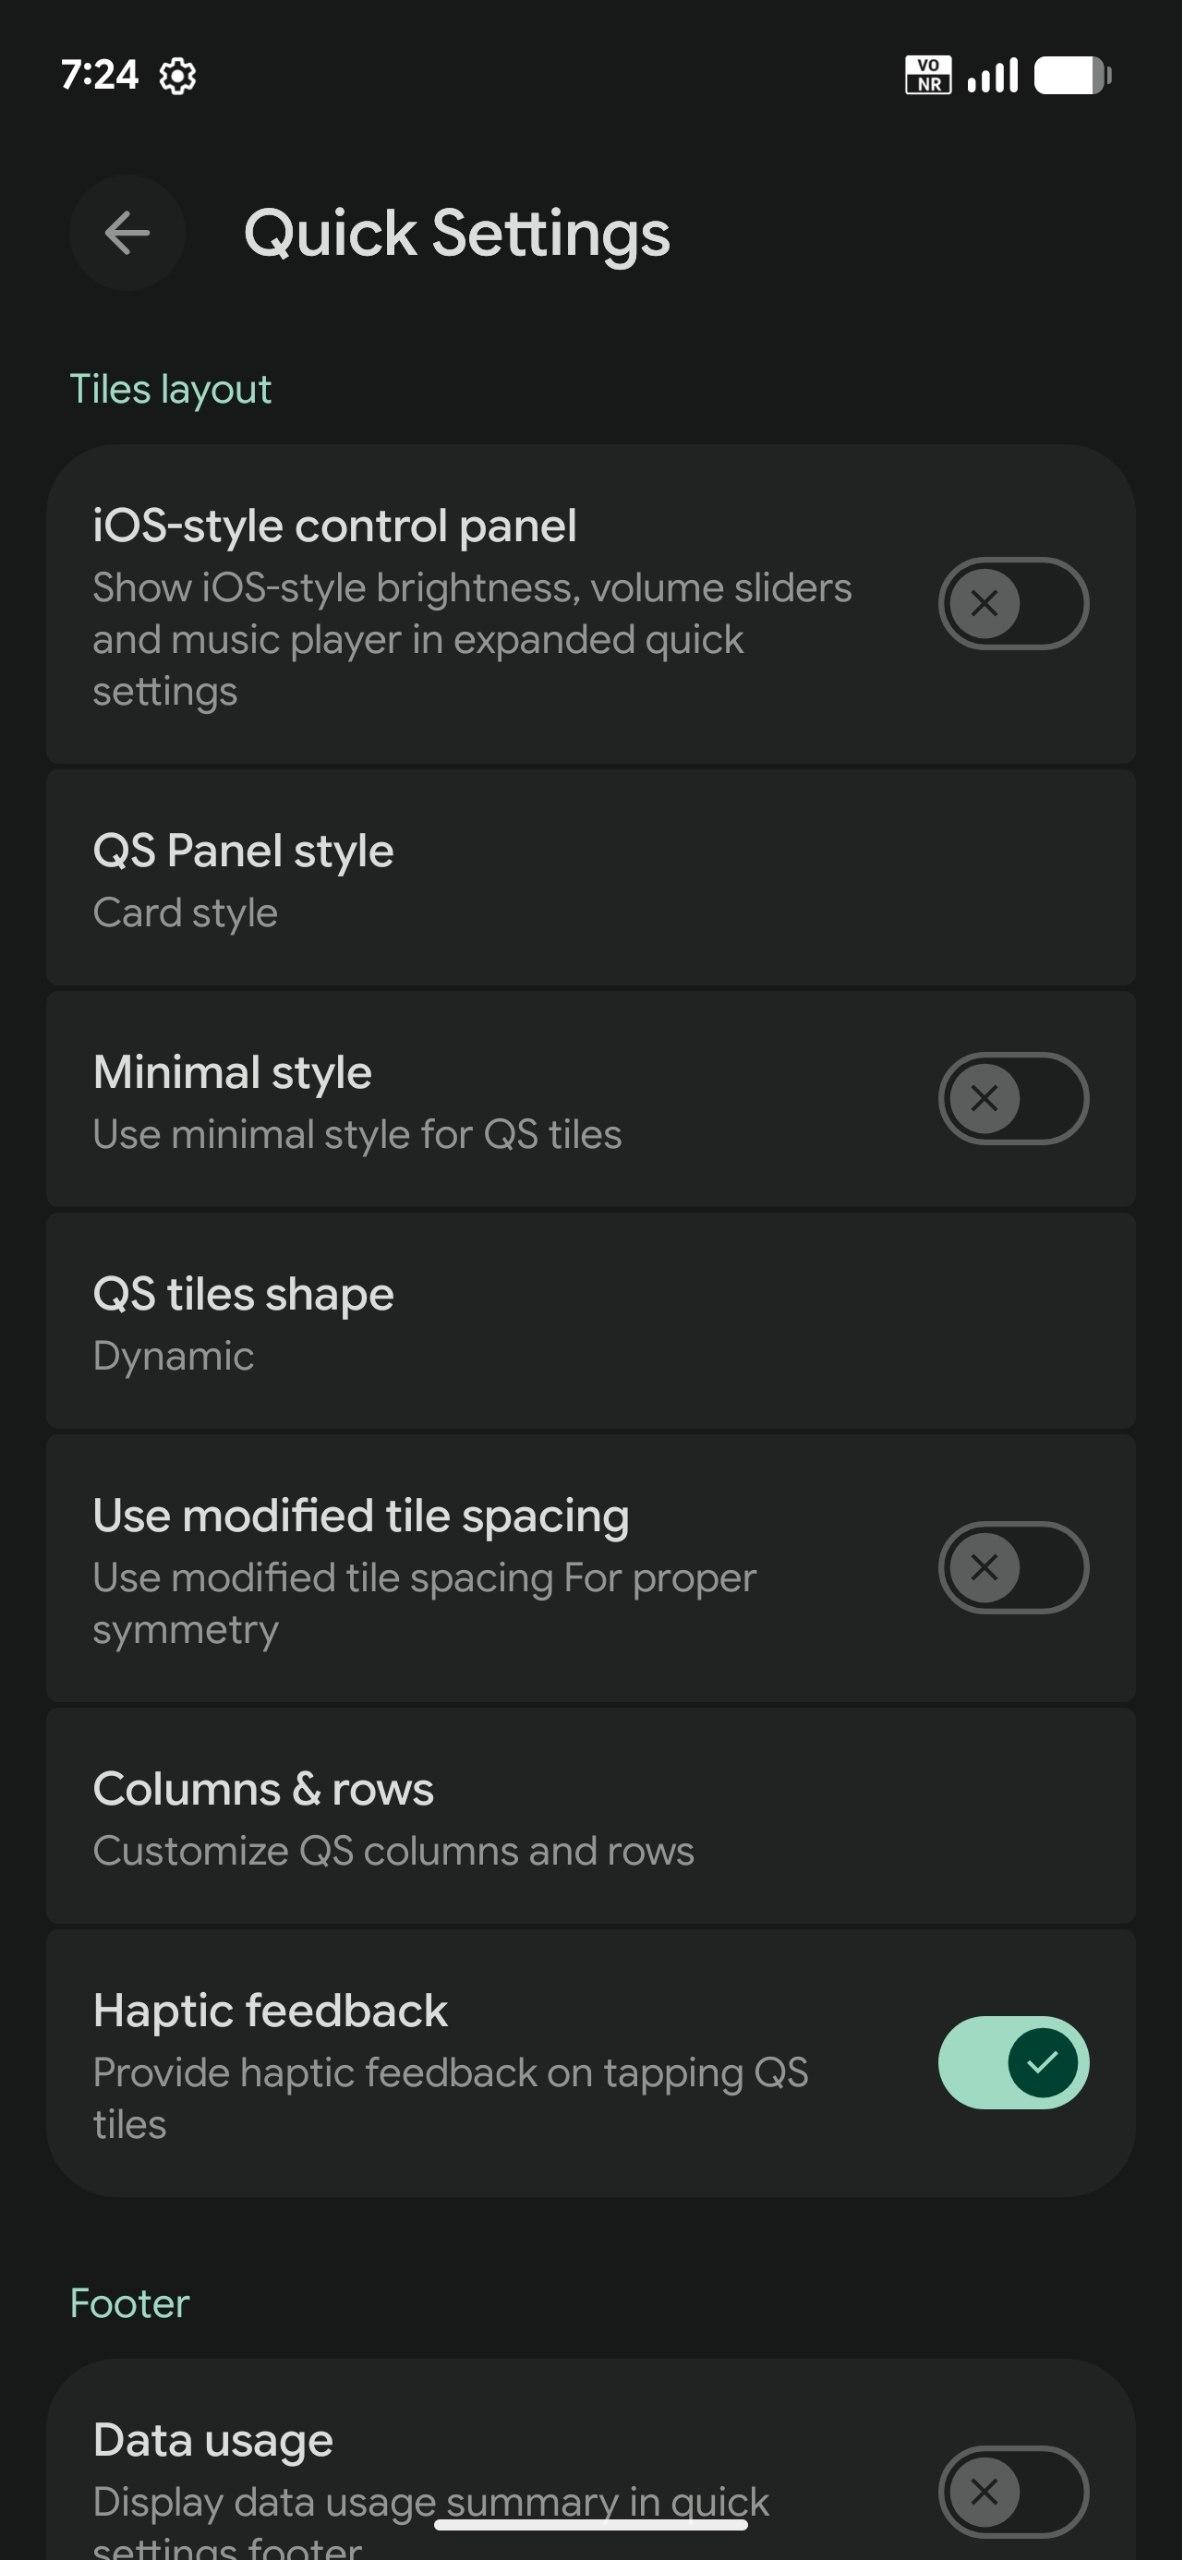Tap the battery icon in status bar
This screenshot has width=1182, height=2560.
pos(1072,75)
